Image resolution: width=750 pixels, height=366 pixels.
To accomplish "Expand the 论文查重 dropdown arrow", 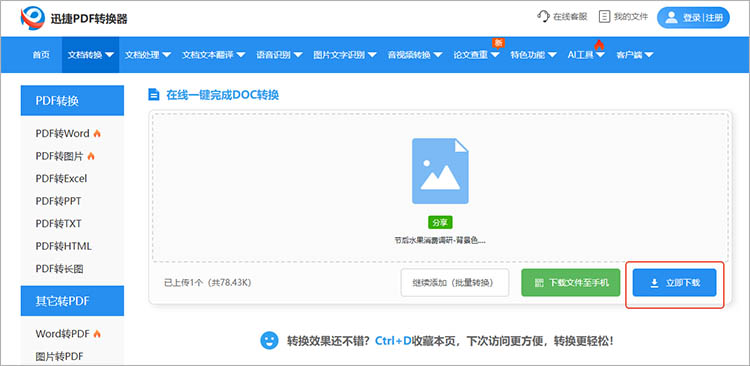I will click(495, 55).
